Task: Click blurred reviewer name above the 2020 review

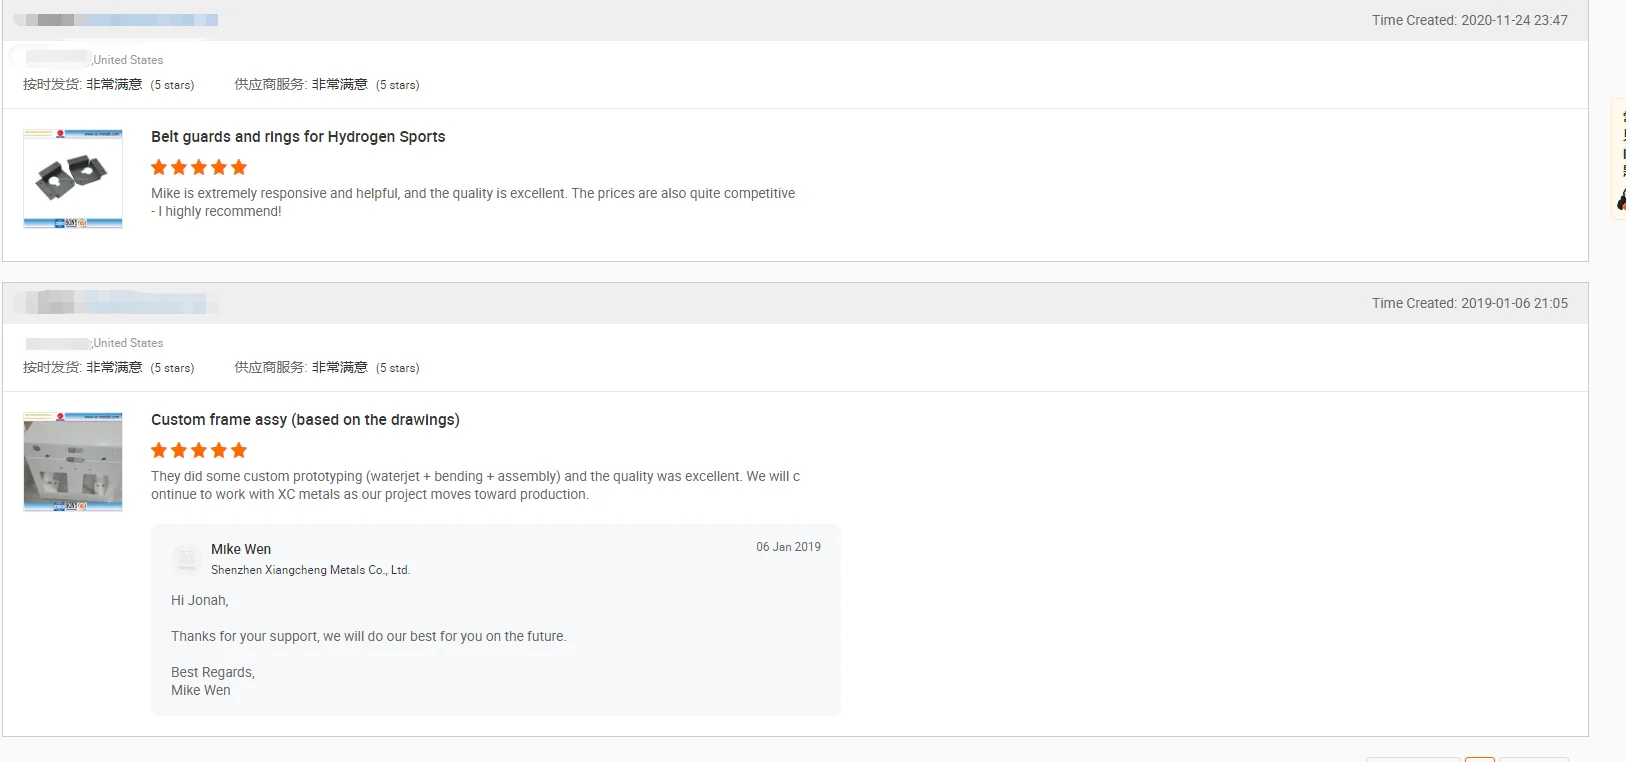Action: pyautogui.click(x=116, y=20)
